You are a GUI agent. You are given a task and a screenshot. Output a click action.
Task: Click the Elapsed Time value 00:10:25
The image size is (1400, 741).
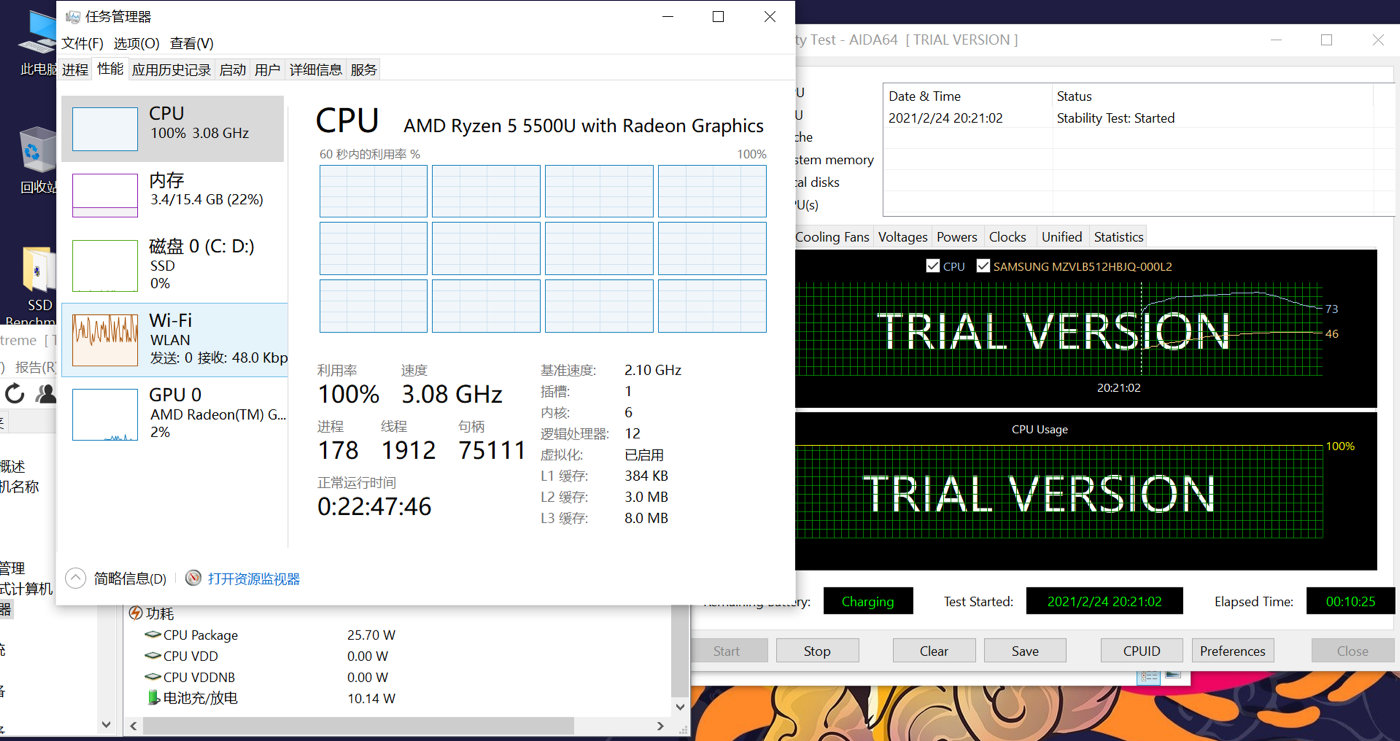point(1350,601)
